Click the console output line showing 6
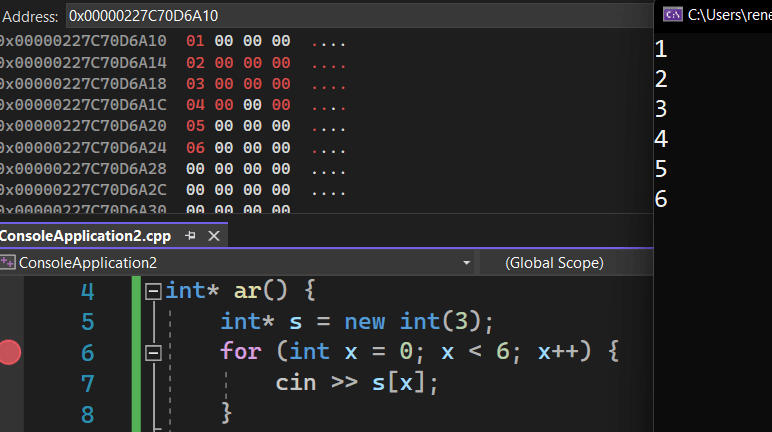Image resolution: width=772 pixels, height=432 pixels. click(x=661, y=199)
